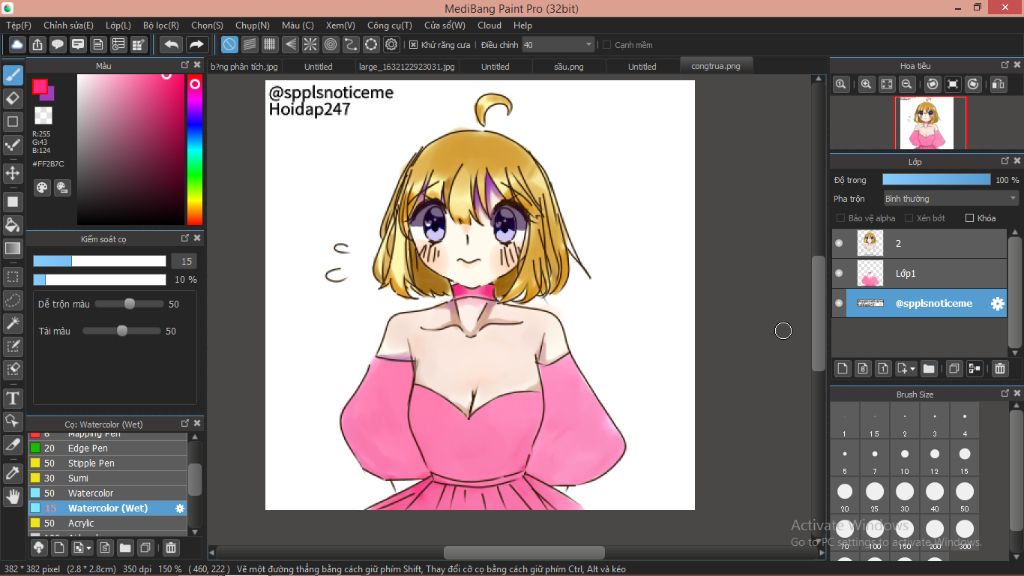Image resolution: width=1024 pixels, height=576 pixels.
Task: Select the Lasso tool
Action: click(x=13, y=300)
